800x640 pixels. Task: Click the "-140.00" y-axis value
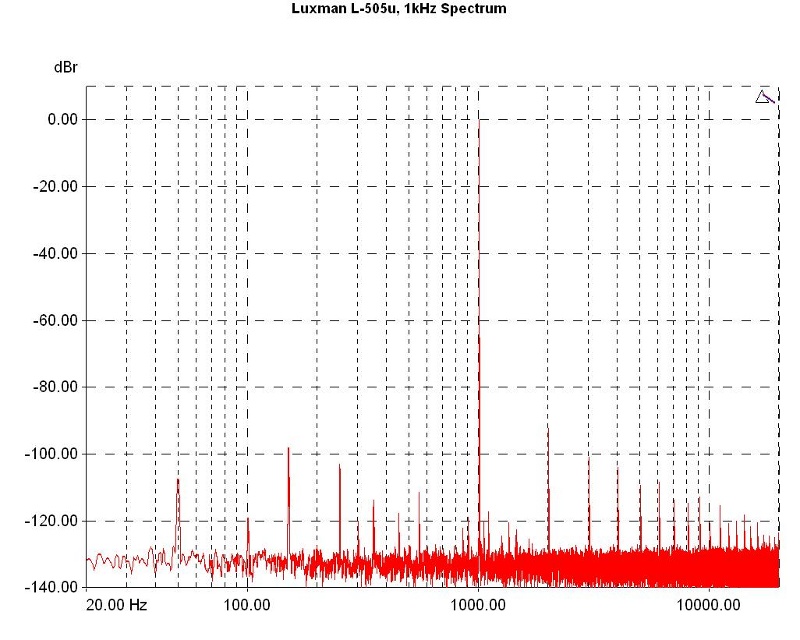[x=52, y=587]
